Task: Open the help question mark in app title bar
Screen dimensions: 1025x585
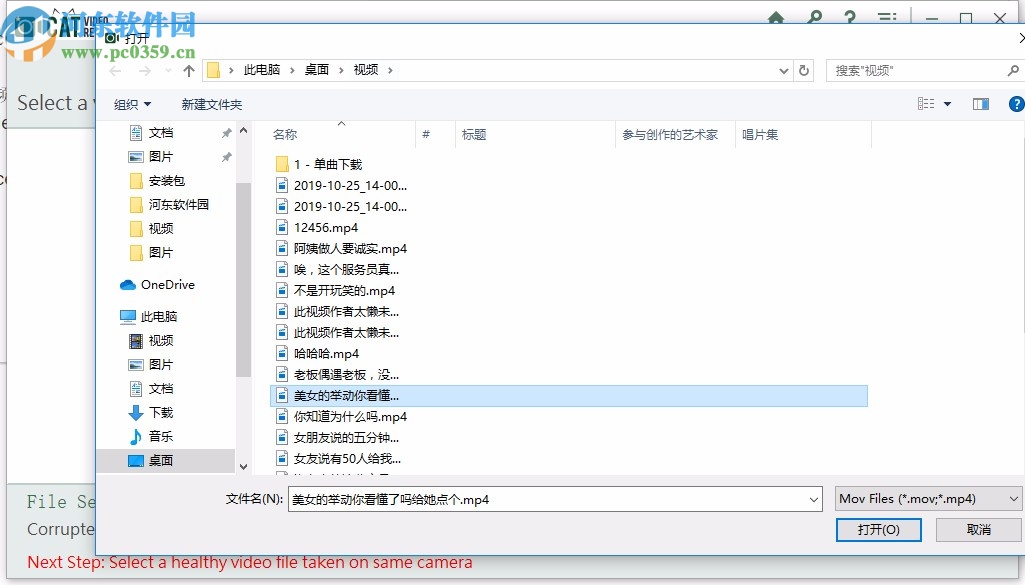Action: point(850,17)
